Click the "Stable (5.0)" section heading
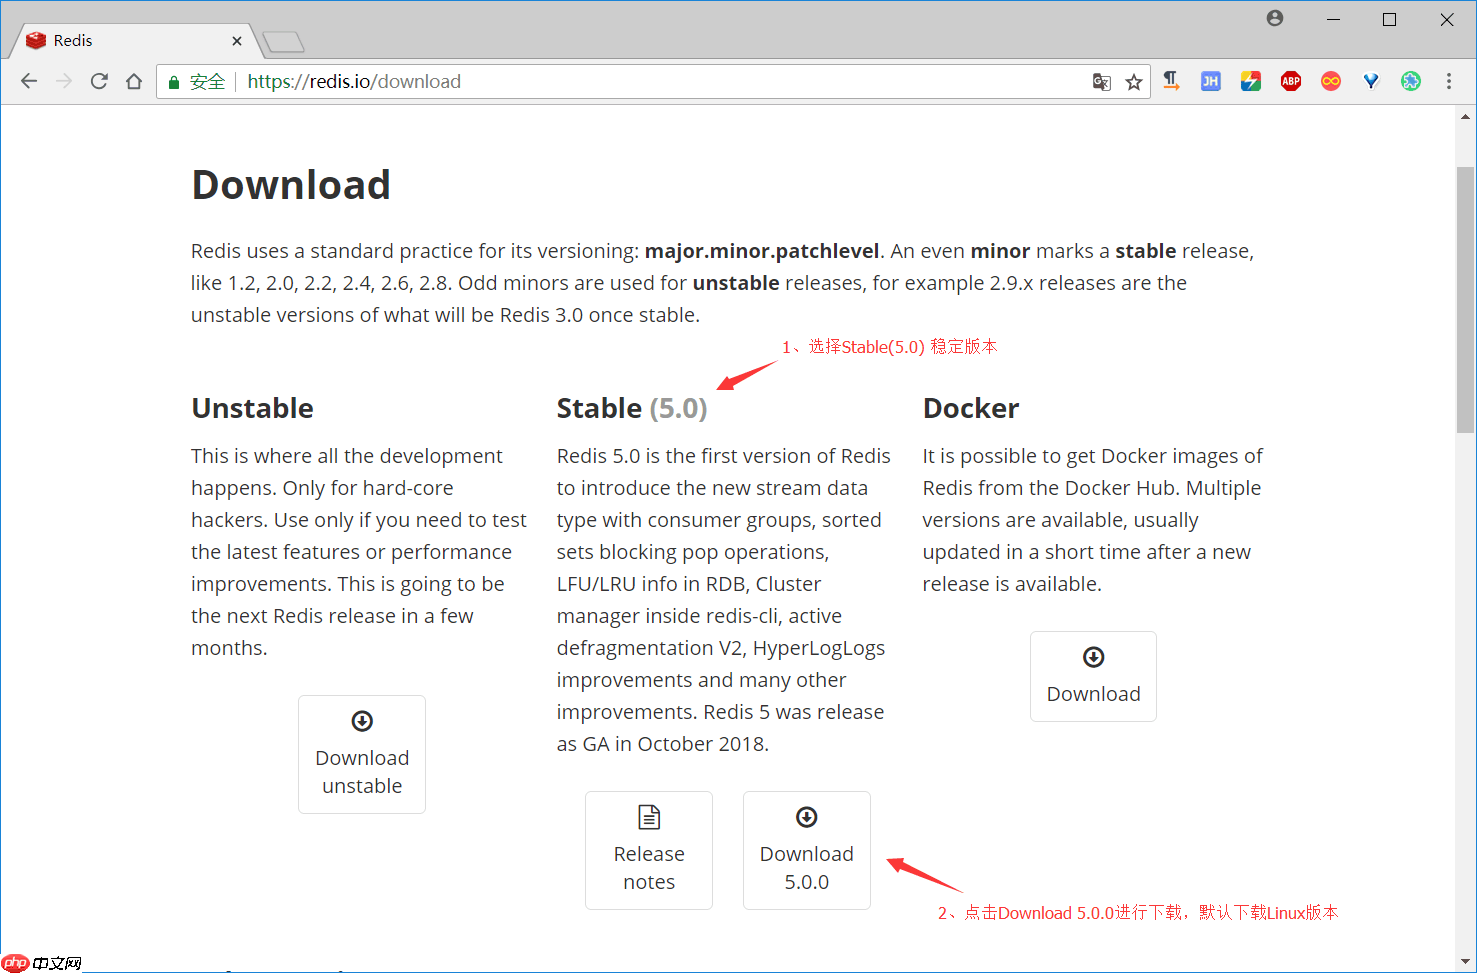Screen dimensions: 1477x973 pos(632,408)
